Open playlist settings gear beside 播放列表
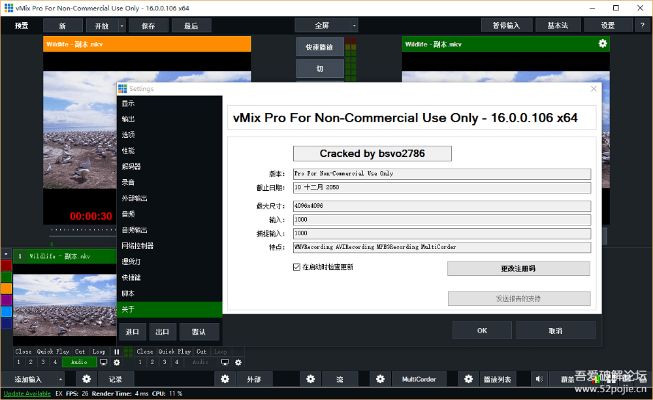Viewport: 653px width, 400px height. 469,379
